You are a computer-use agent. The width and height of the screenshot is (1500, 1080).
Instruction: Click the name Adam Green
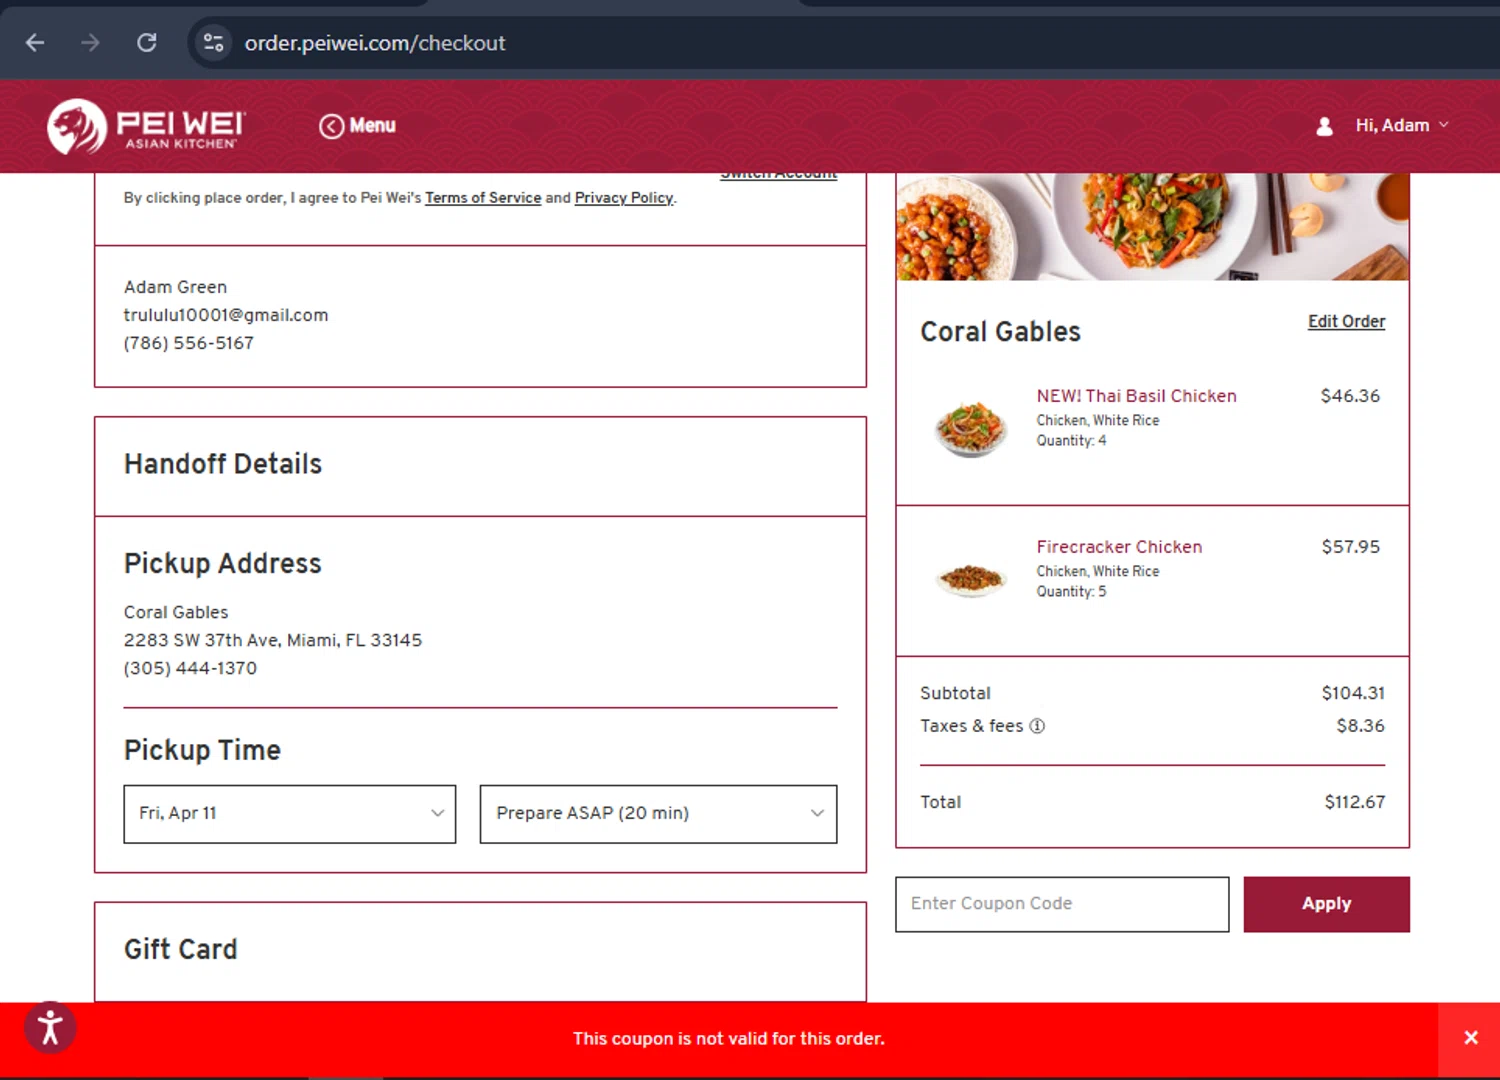[175, 287]
